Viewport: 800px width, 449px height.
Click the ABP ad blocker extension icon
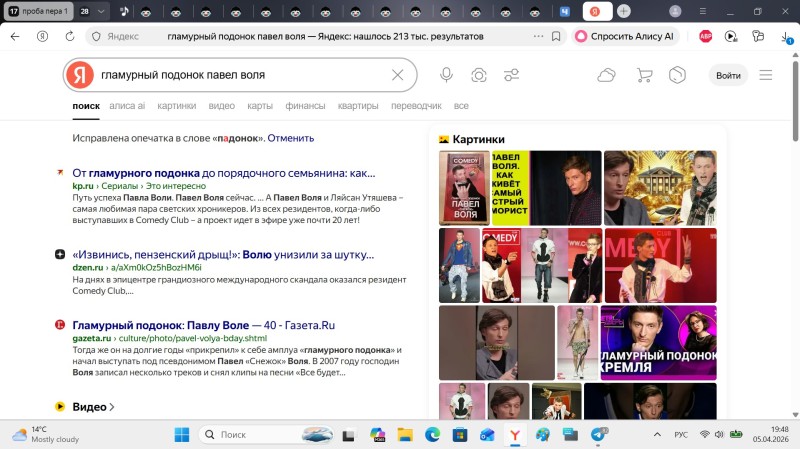point(704,36)
